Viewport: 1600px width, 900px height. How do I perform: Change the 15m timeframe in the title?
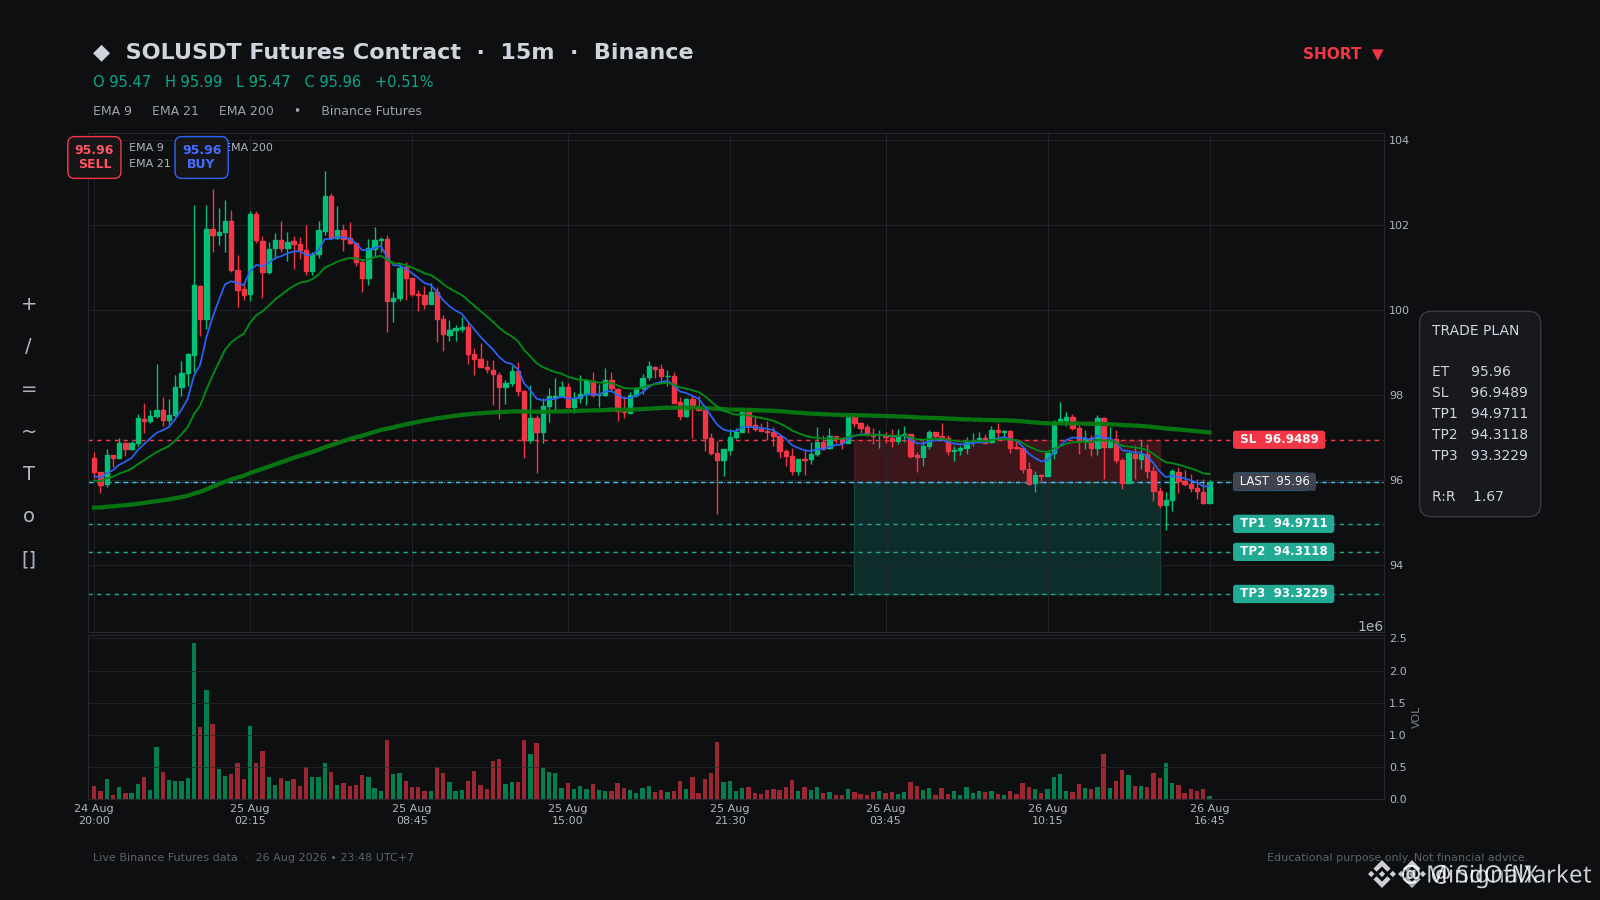click(x=527, y=52)
